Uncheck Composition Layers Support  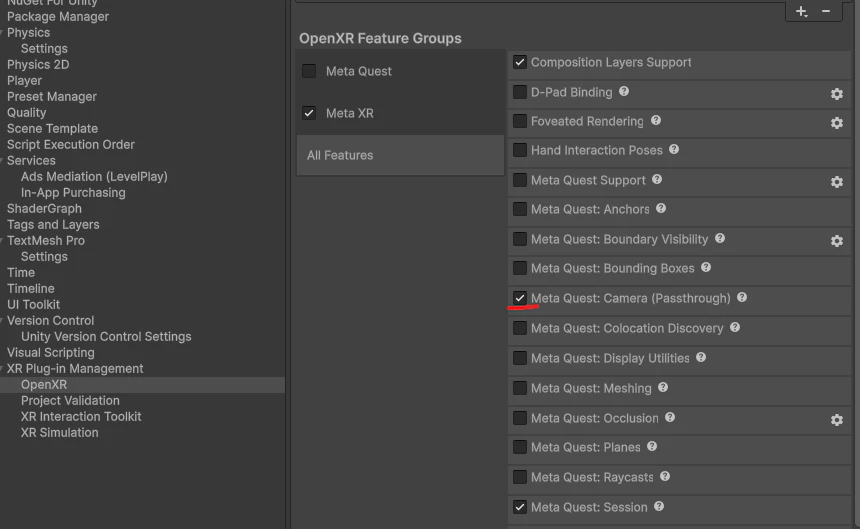click(520, 62)
